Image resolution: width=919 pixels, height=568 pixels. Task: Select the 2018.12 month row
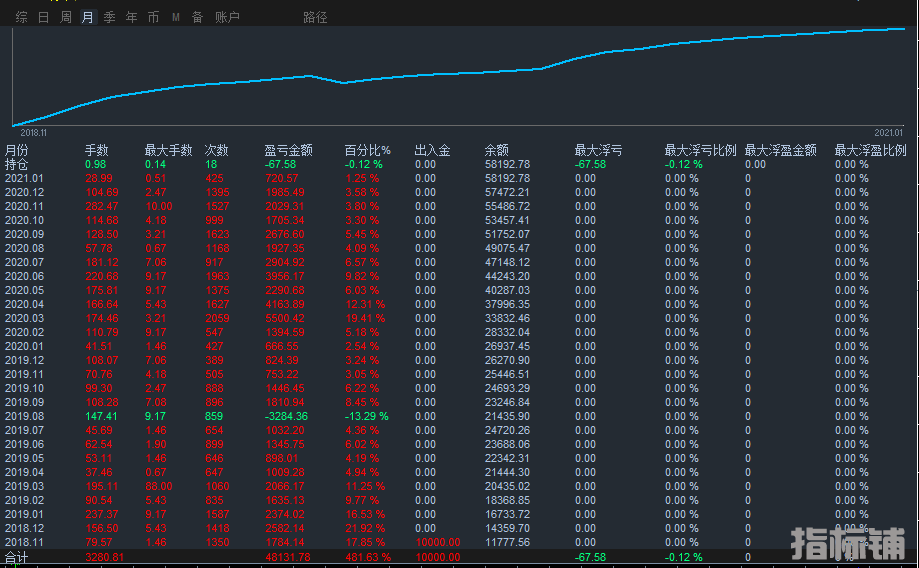coord(460,529)
